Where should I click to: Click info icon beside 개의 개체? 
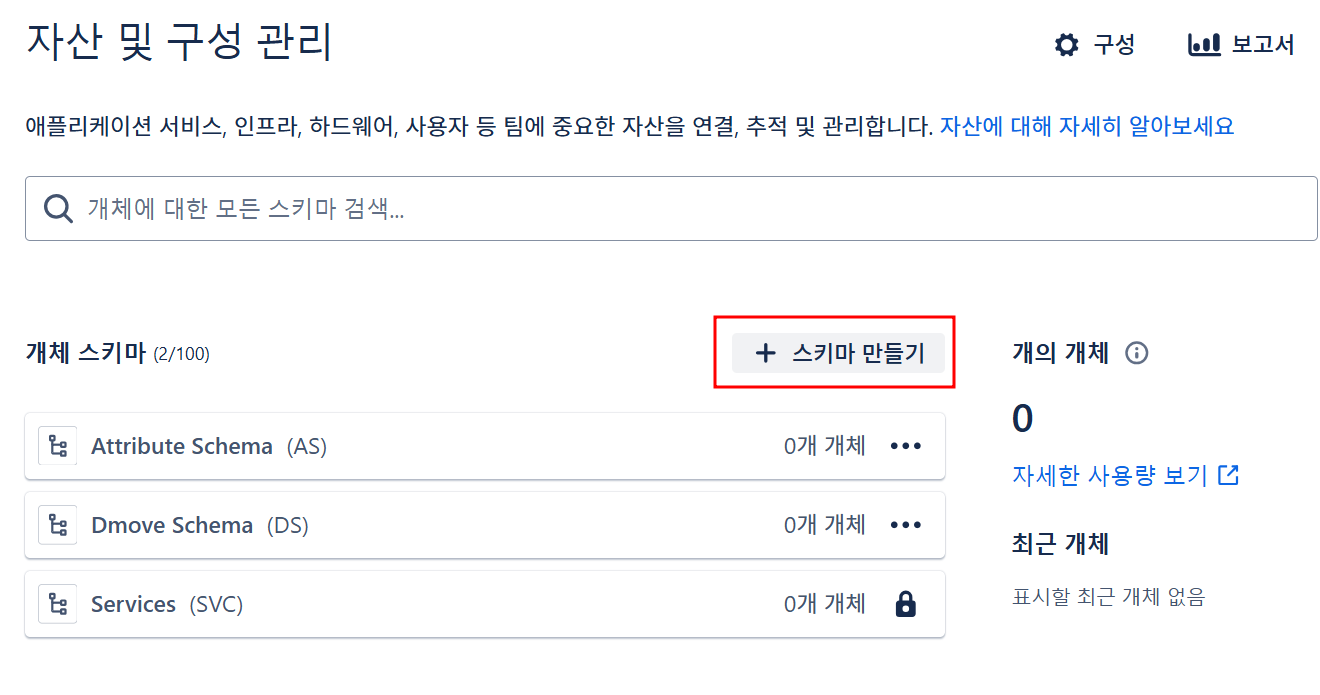[x=1136, y=353]
